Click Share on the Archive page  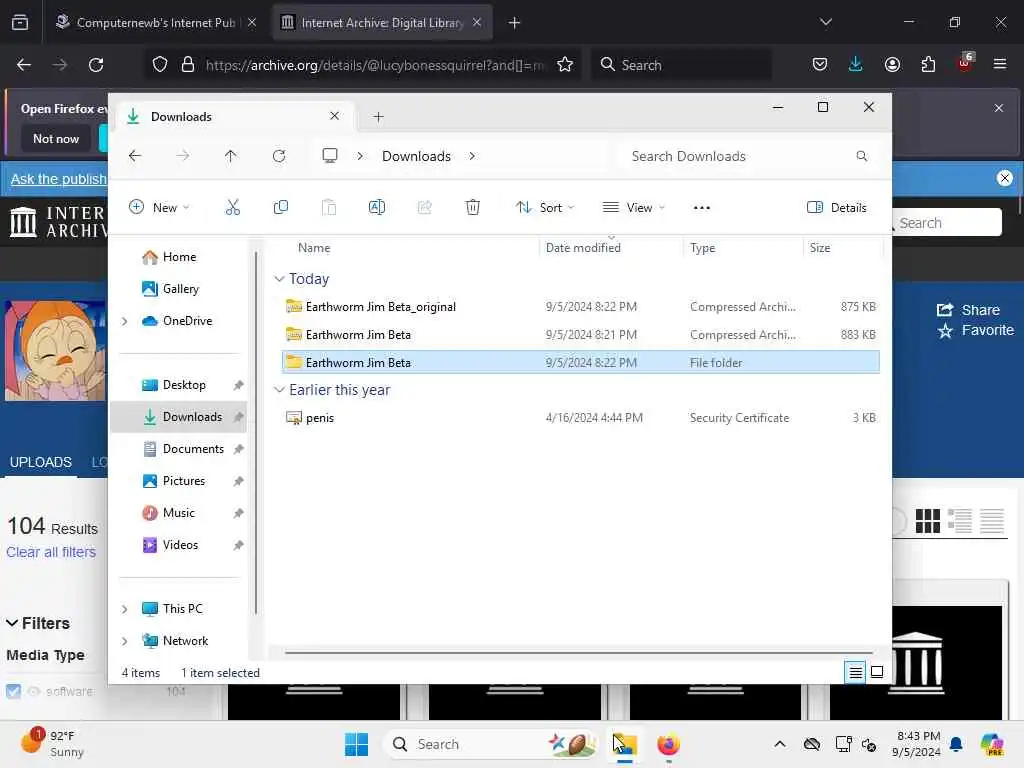(x=968, y=310)
